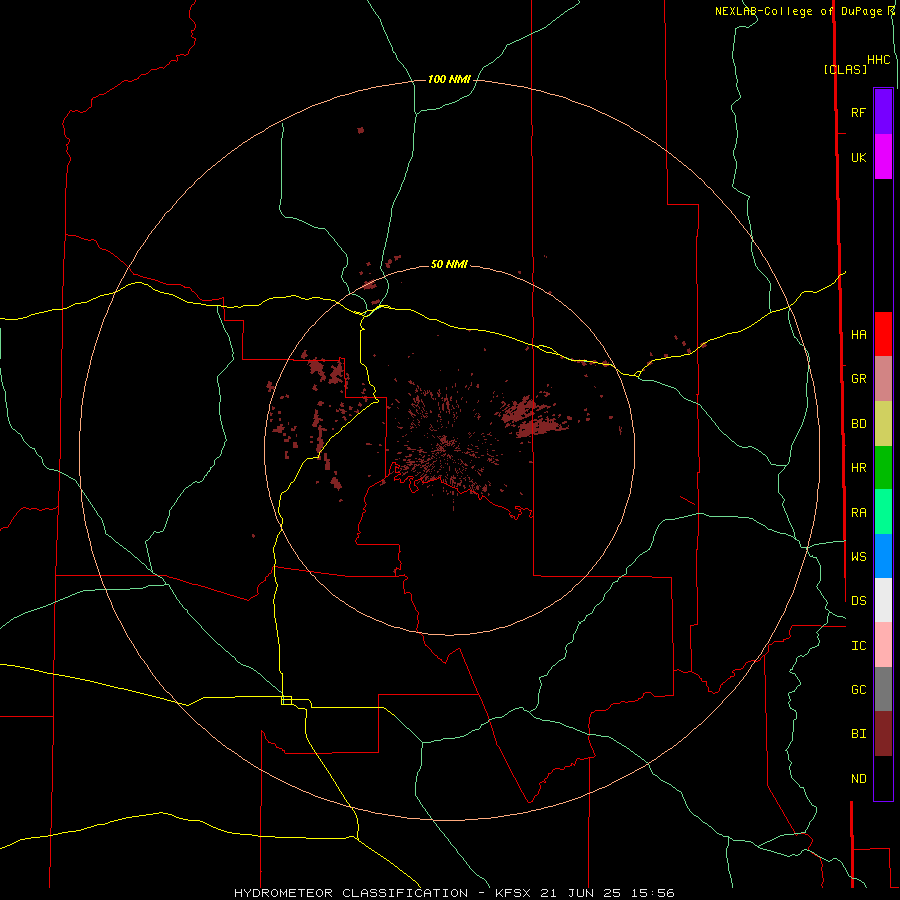Click the HHC product label
This screenshot has height=900, width=900.
[x=879, y=60]
